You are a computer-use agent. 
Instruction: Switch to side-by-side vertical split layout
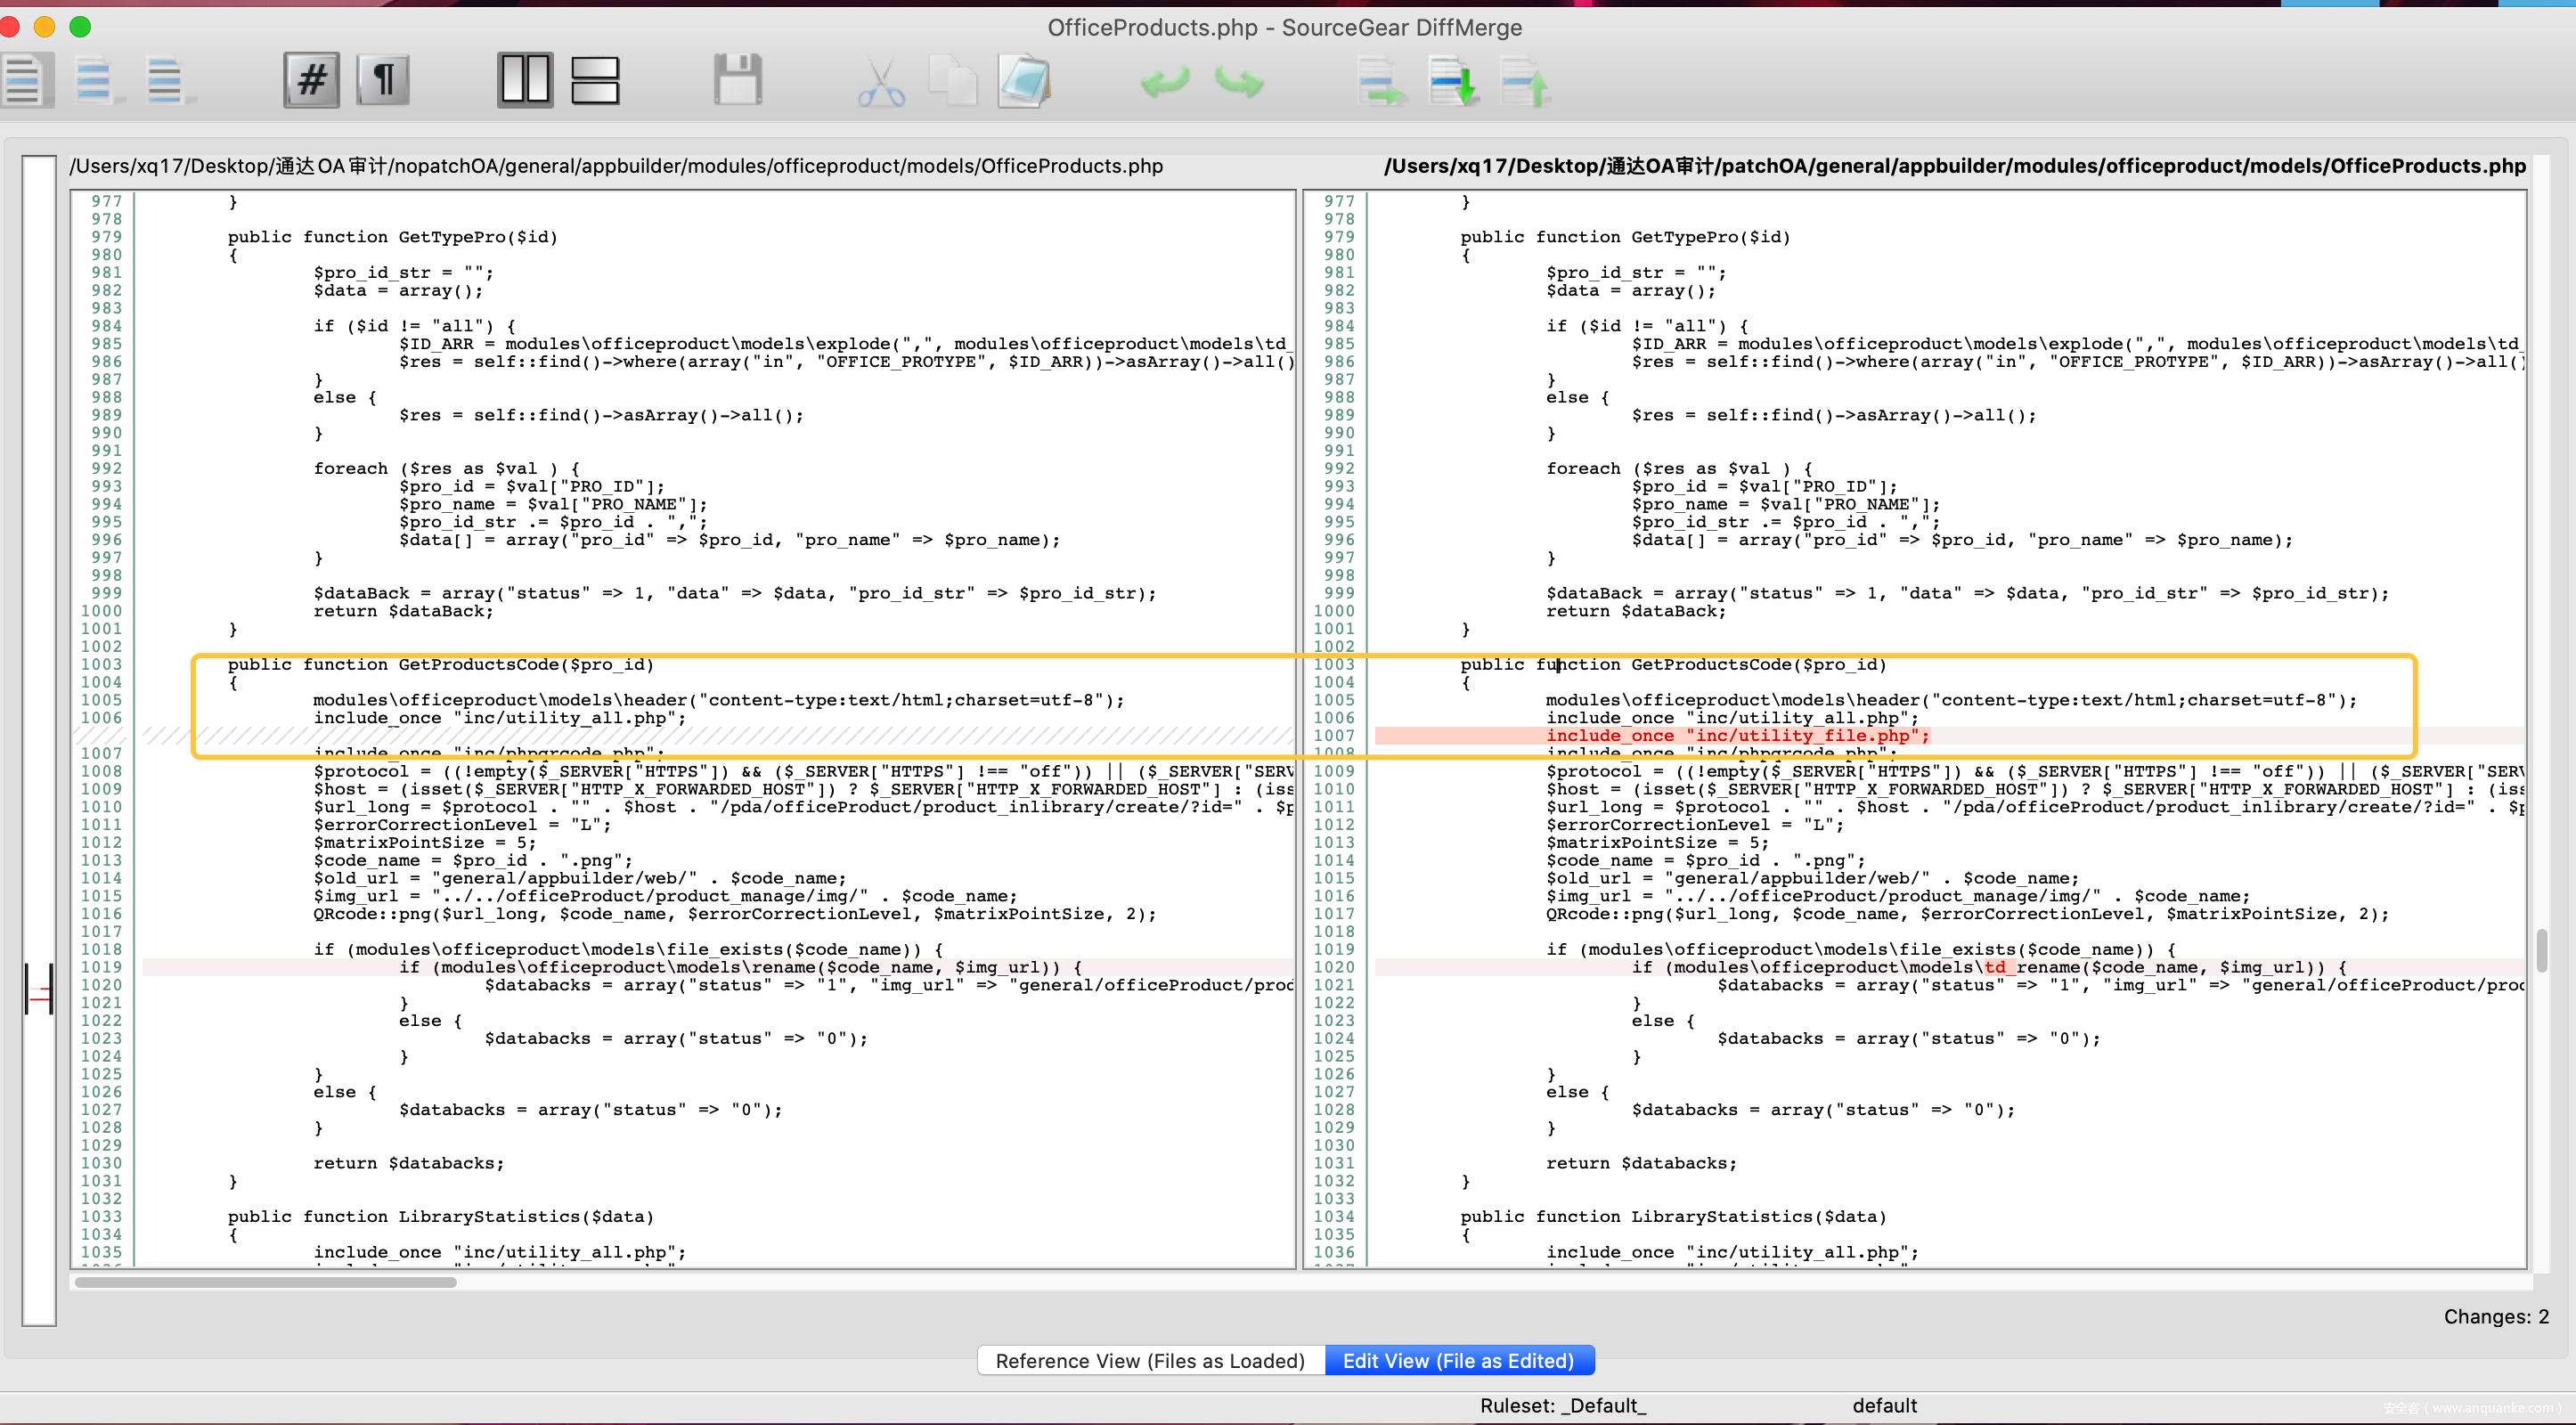click(525, 80)
